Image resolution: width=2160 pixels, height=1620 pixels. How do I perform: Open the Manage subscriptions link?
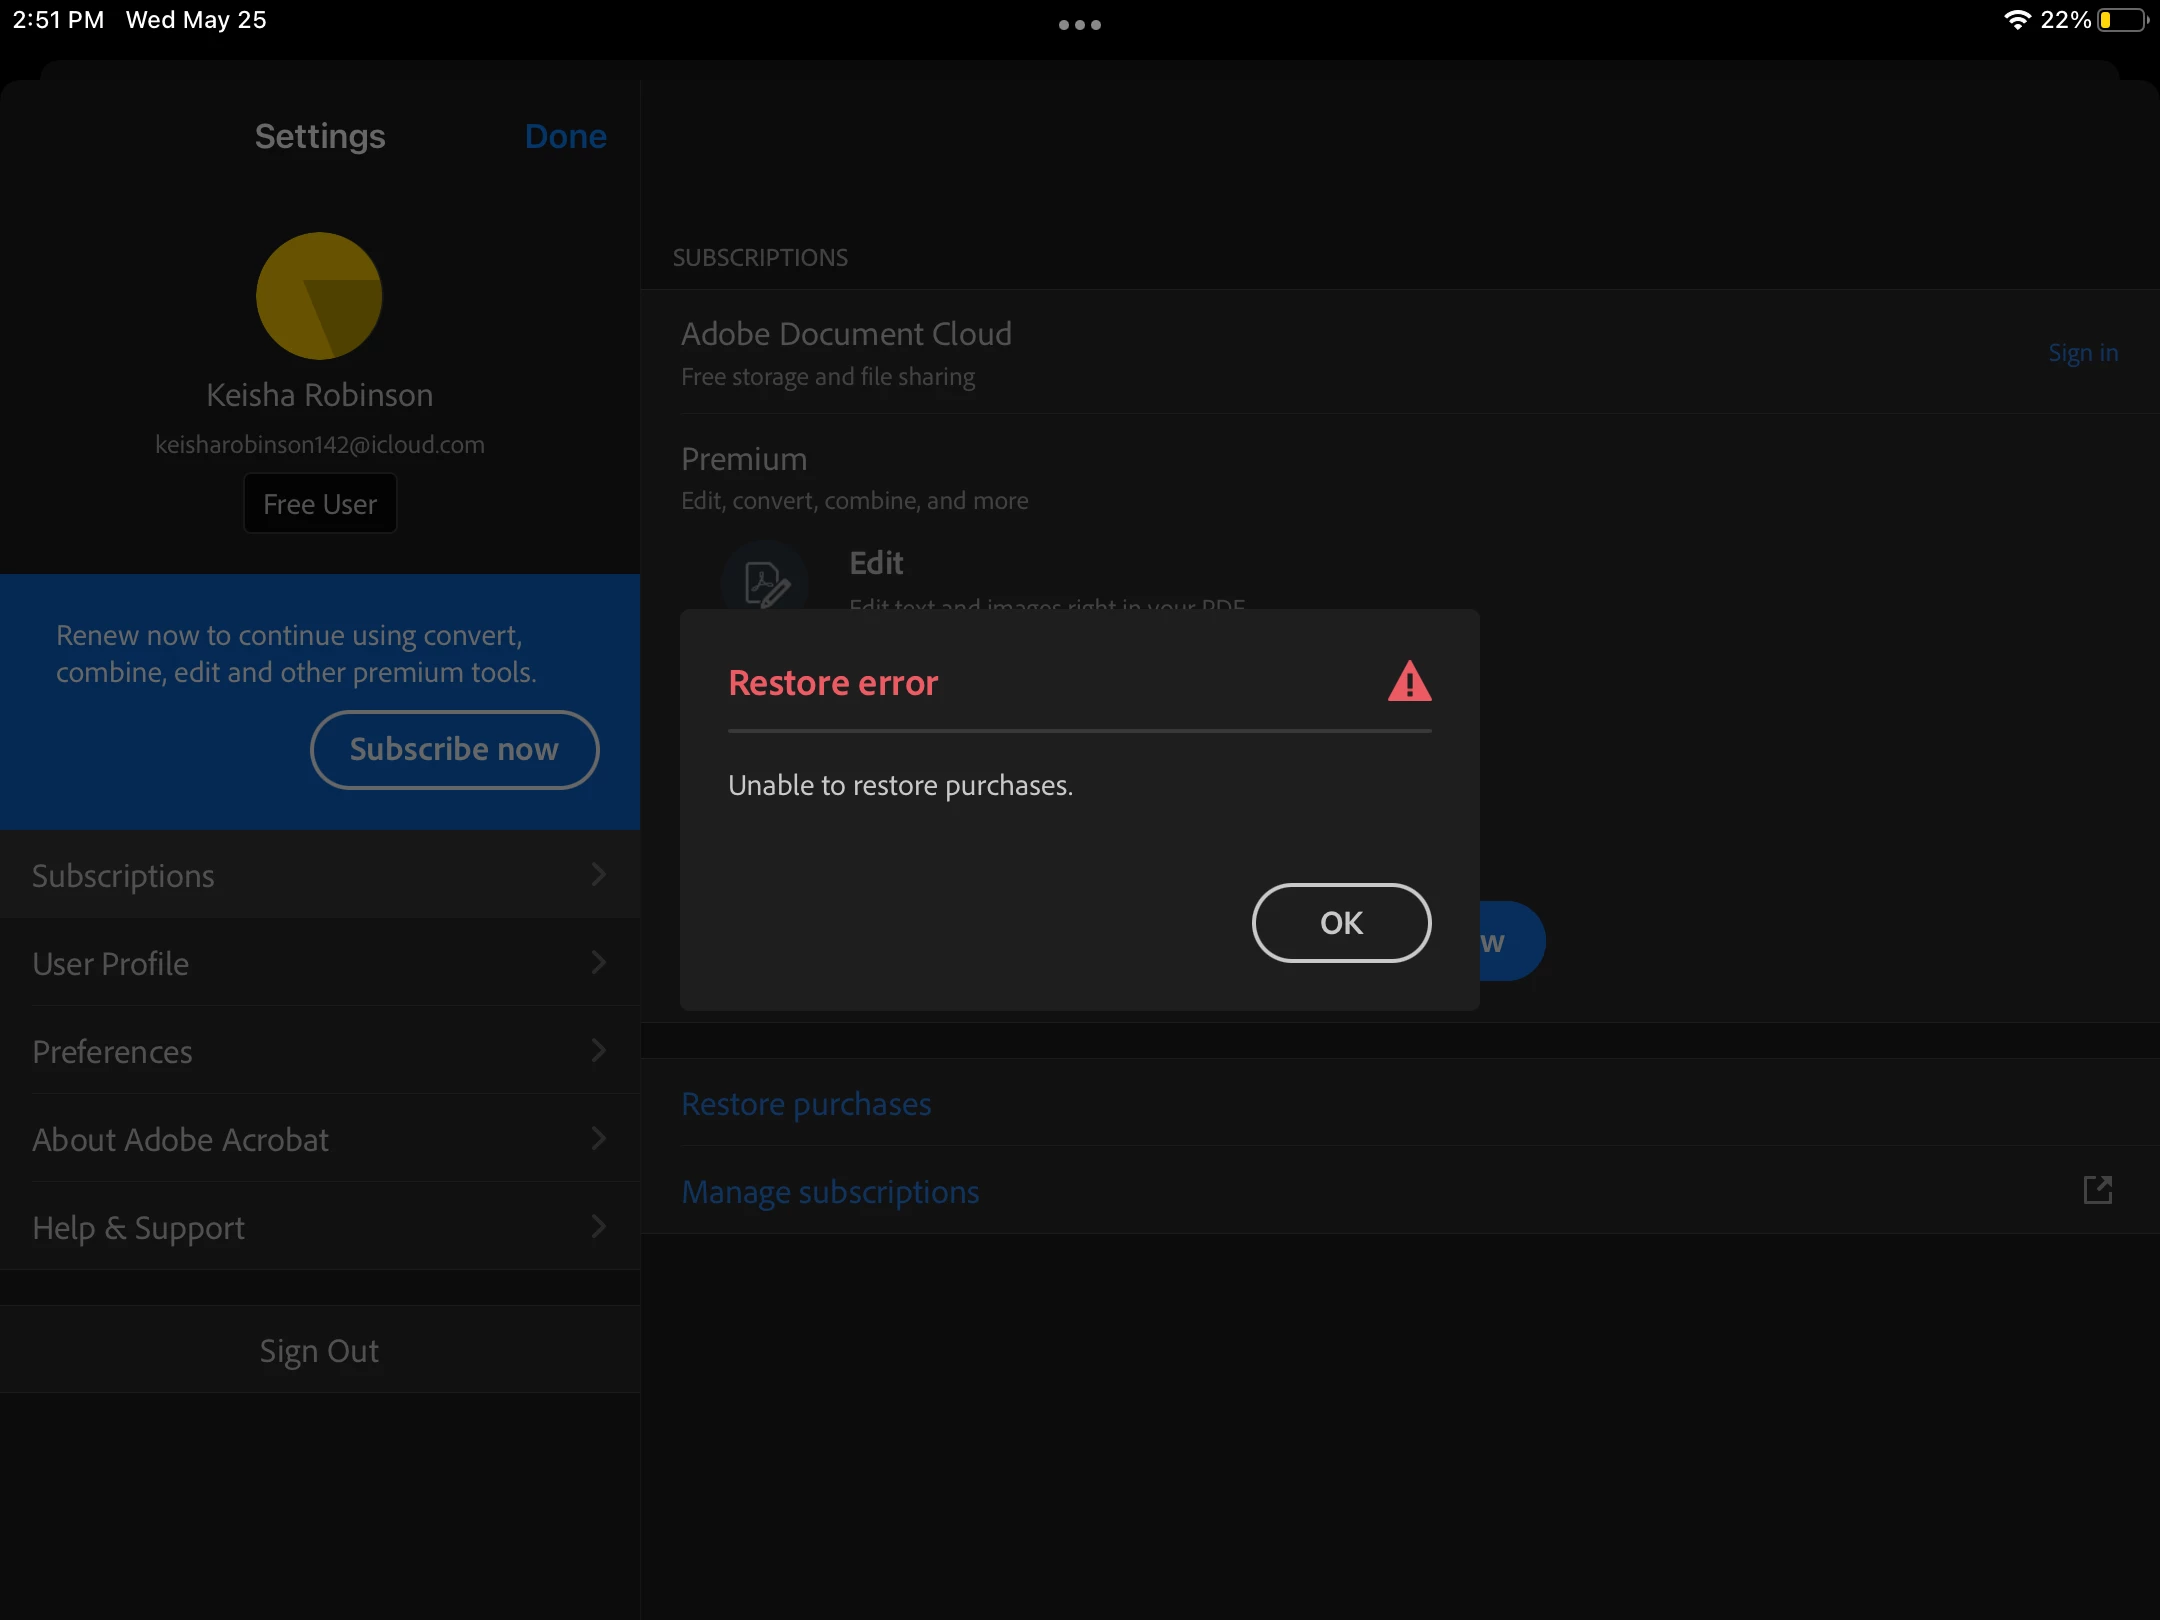[x=830, y=1192]
